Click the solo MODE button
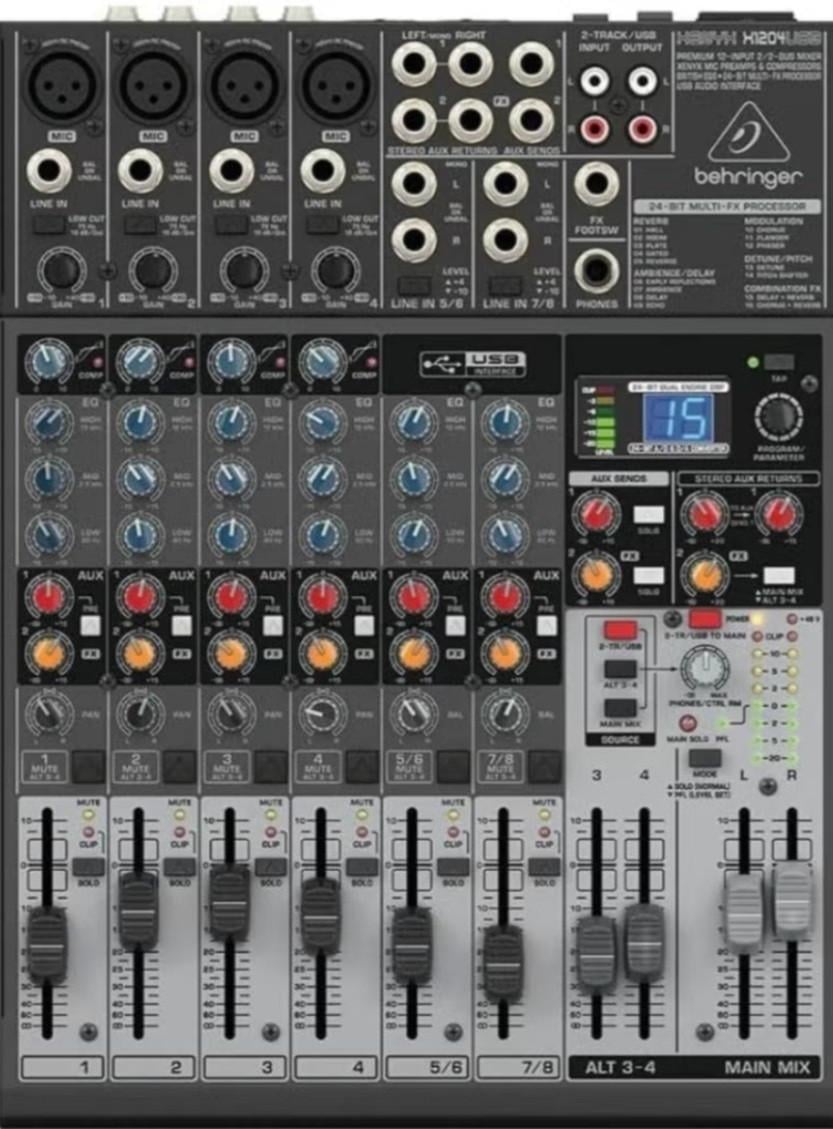Screen dimensions: 833x1129 [x=704, y=758]
